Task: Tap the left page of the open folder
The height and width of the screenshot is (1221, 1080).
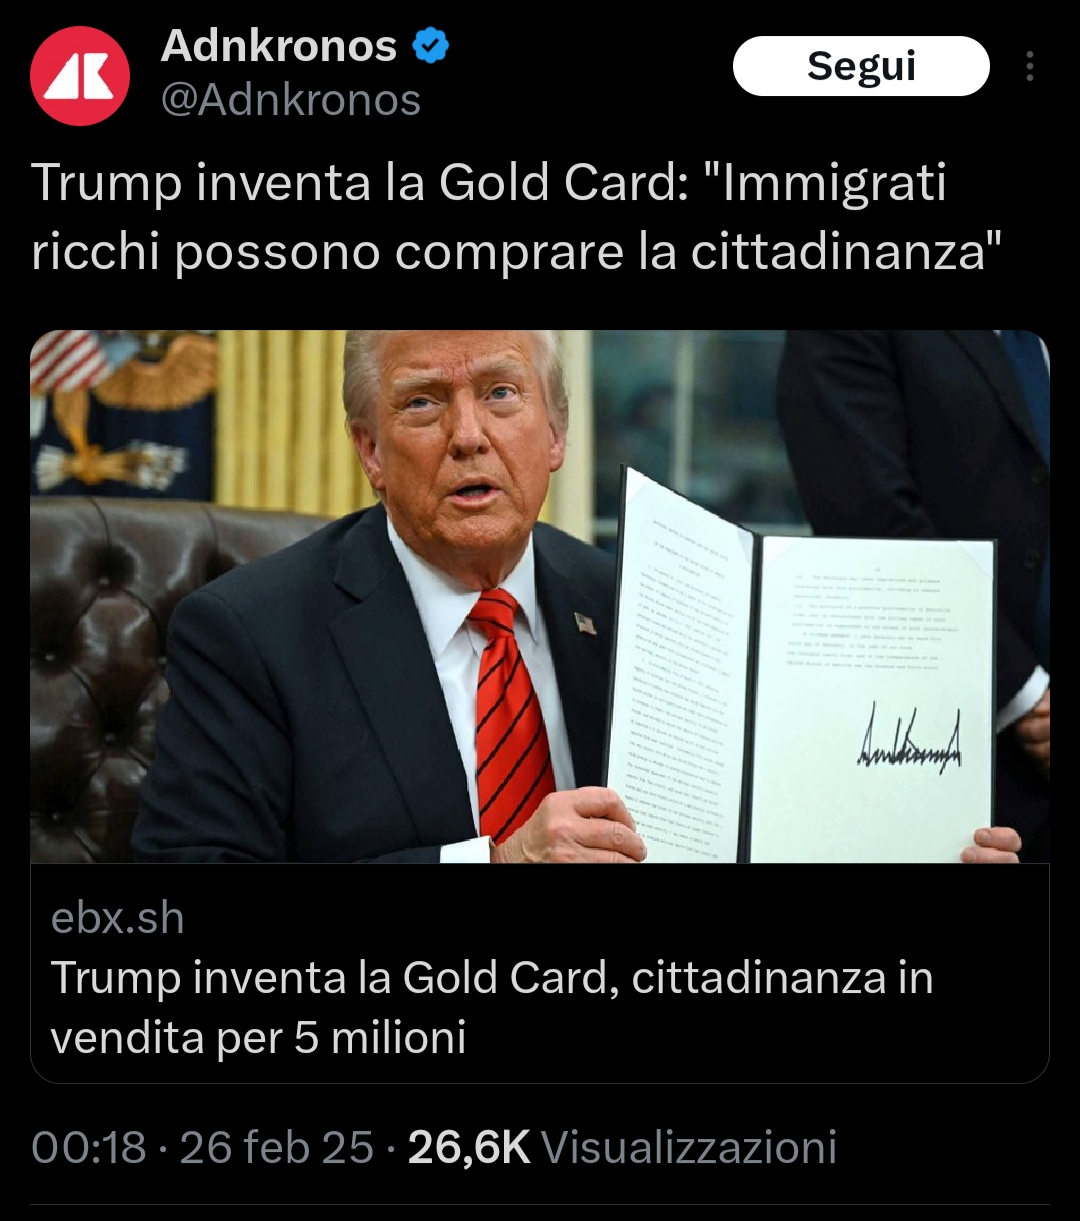Action: pos(679,665)
